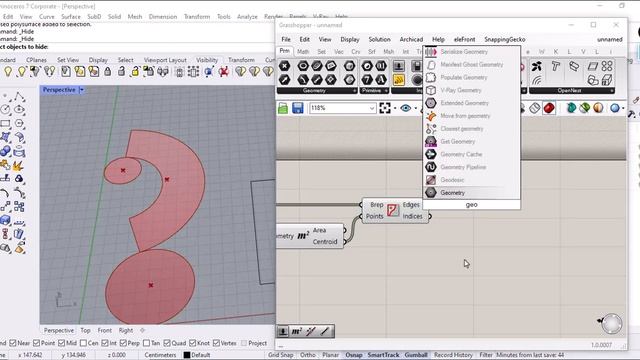The width and height of the screenshot is (640, 360).
Task: Open the Perspective viewport dropdown arrow
Action: [82, 90]
